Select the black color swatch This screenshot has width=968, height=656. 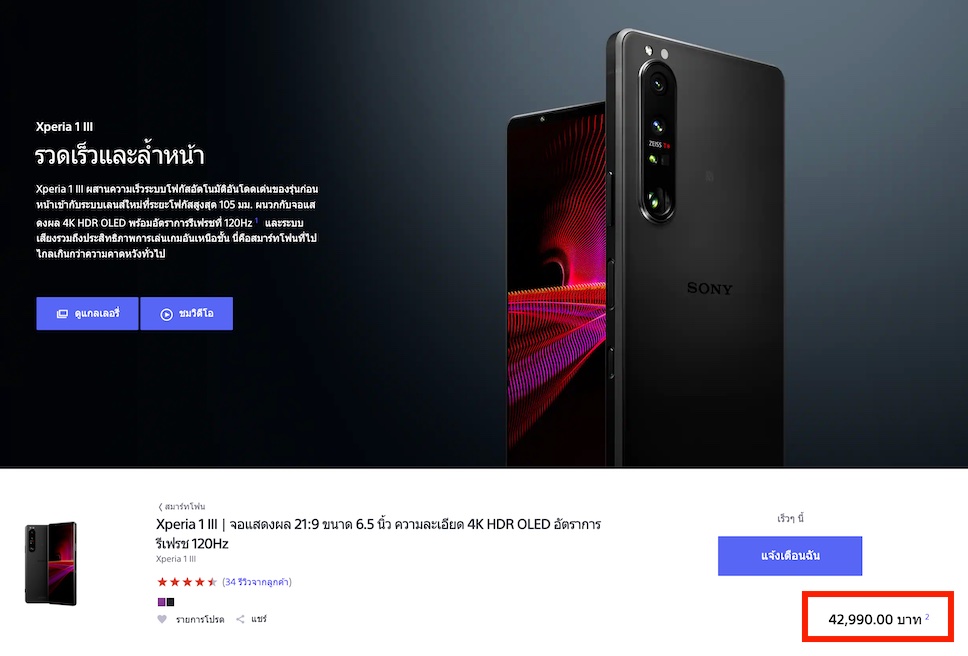(x=170, y=602)
